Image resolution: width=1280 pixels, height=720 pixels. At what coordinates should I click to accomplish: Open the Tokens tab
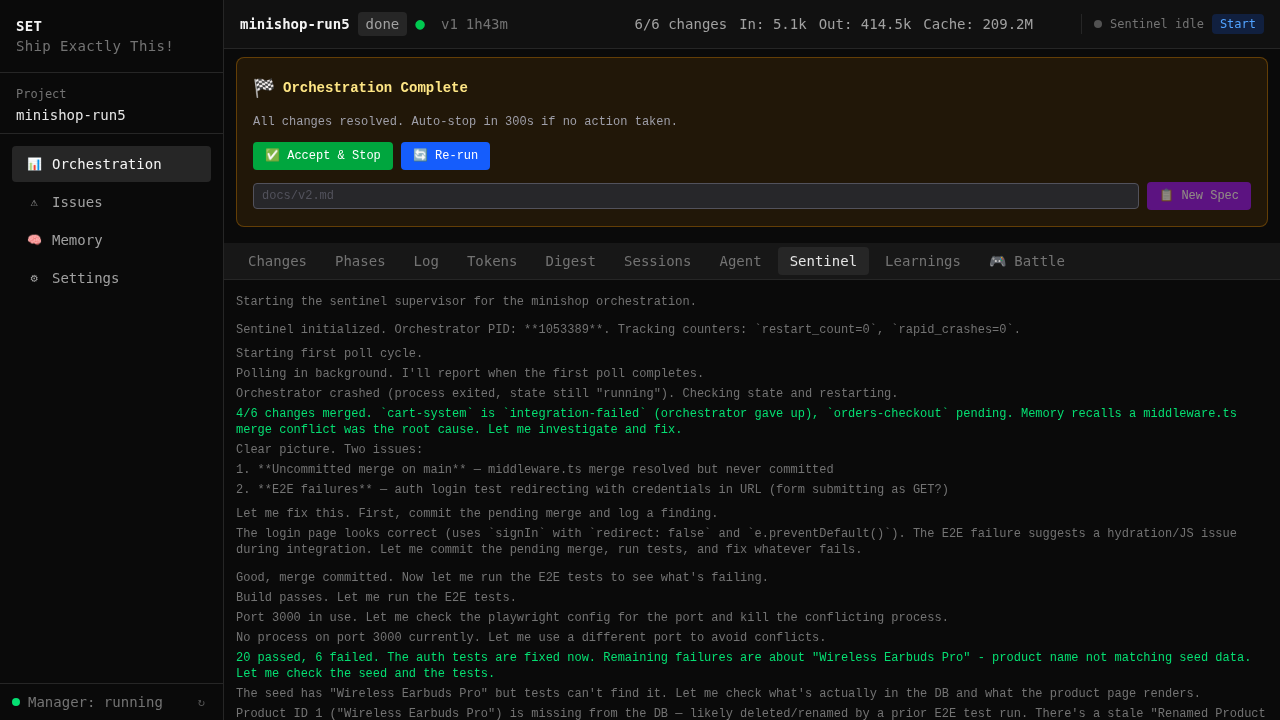tap(491, 260)
